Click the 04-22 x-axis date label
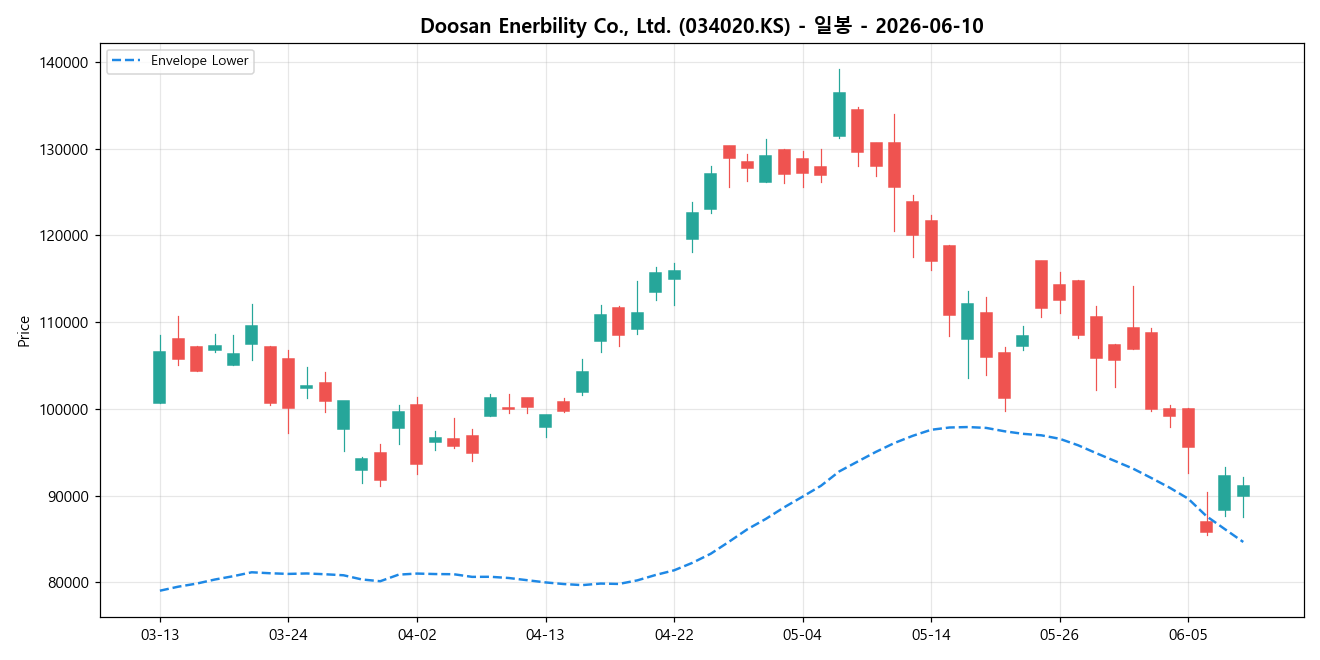 pyautogui.click(x=674, y=635)
